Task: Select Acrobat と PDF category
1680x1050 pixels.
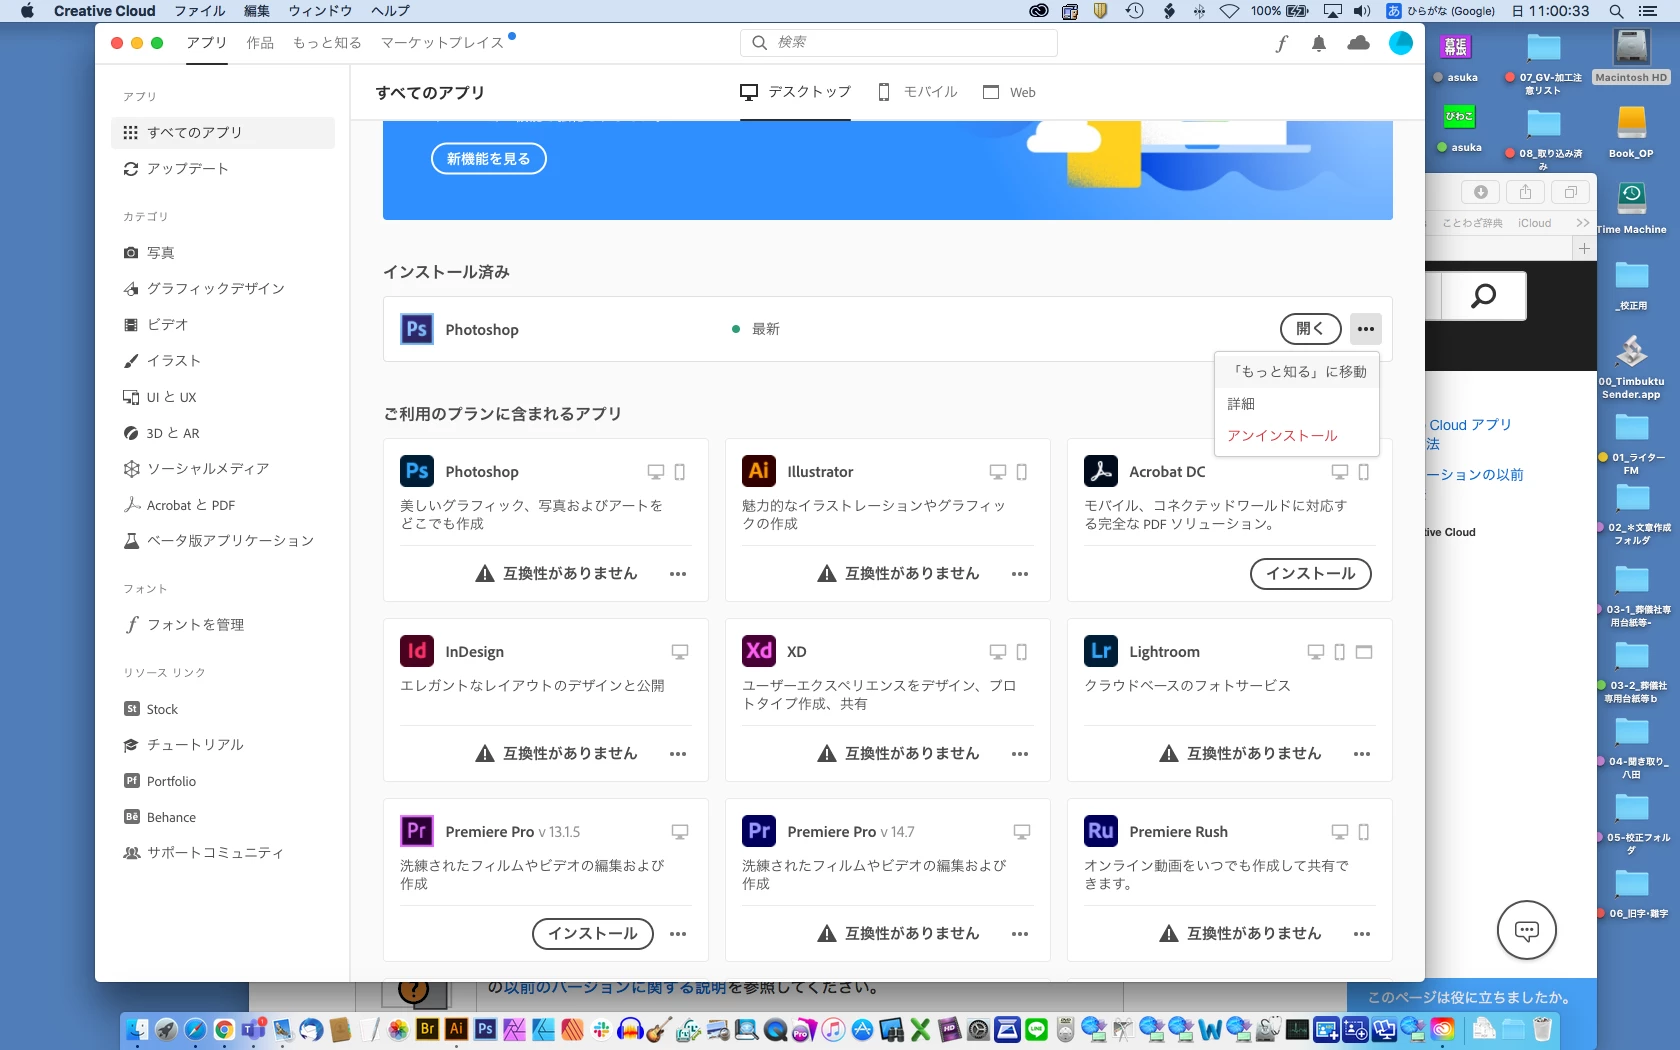Action: (222, 505)
